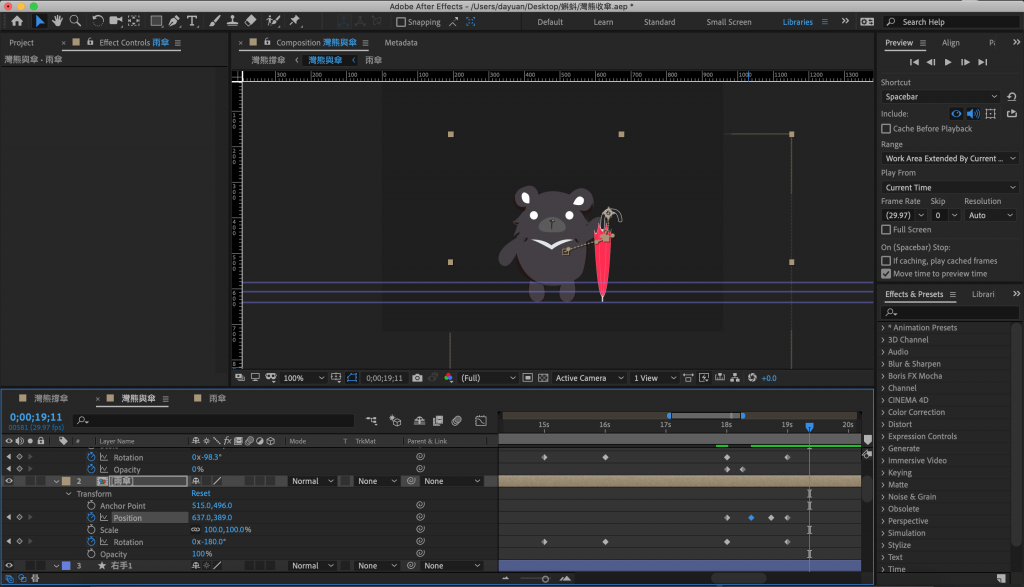Click the reset exposure icon
This screenshot has width=1024, height=587.
[752, 377]
